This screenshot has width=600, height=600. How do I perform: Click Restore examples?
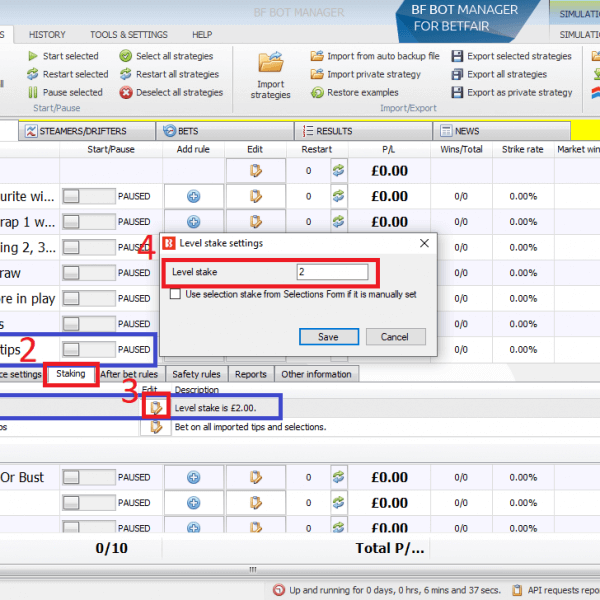click(355, 92)
